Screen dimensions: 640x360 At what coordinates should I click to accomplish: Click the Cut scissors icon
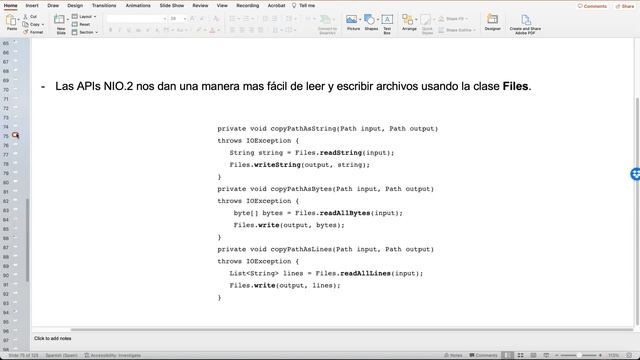tap(25, 16)
